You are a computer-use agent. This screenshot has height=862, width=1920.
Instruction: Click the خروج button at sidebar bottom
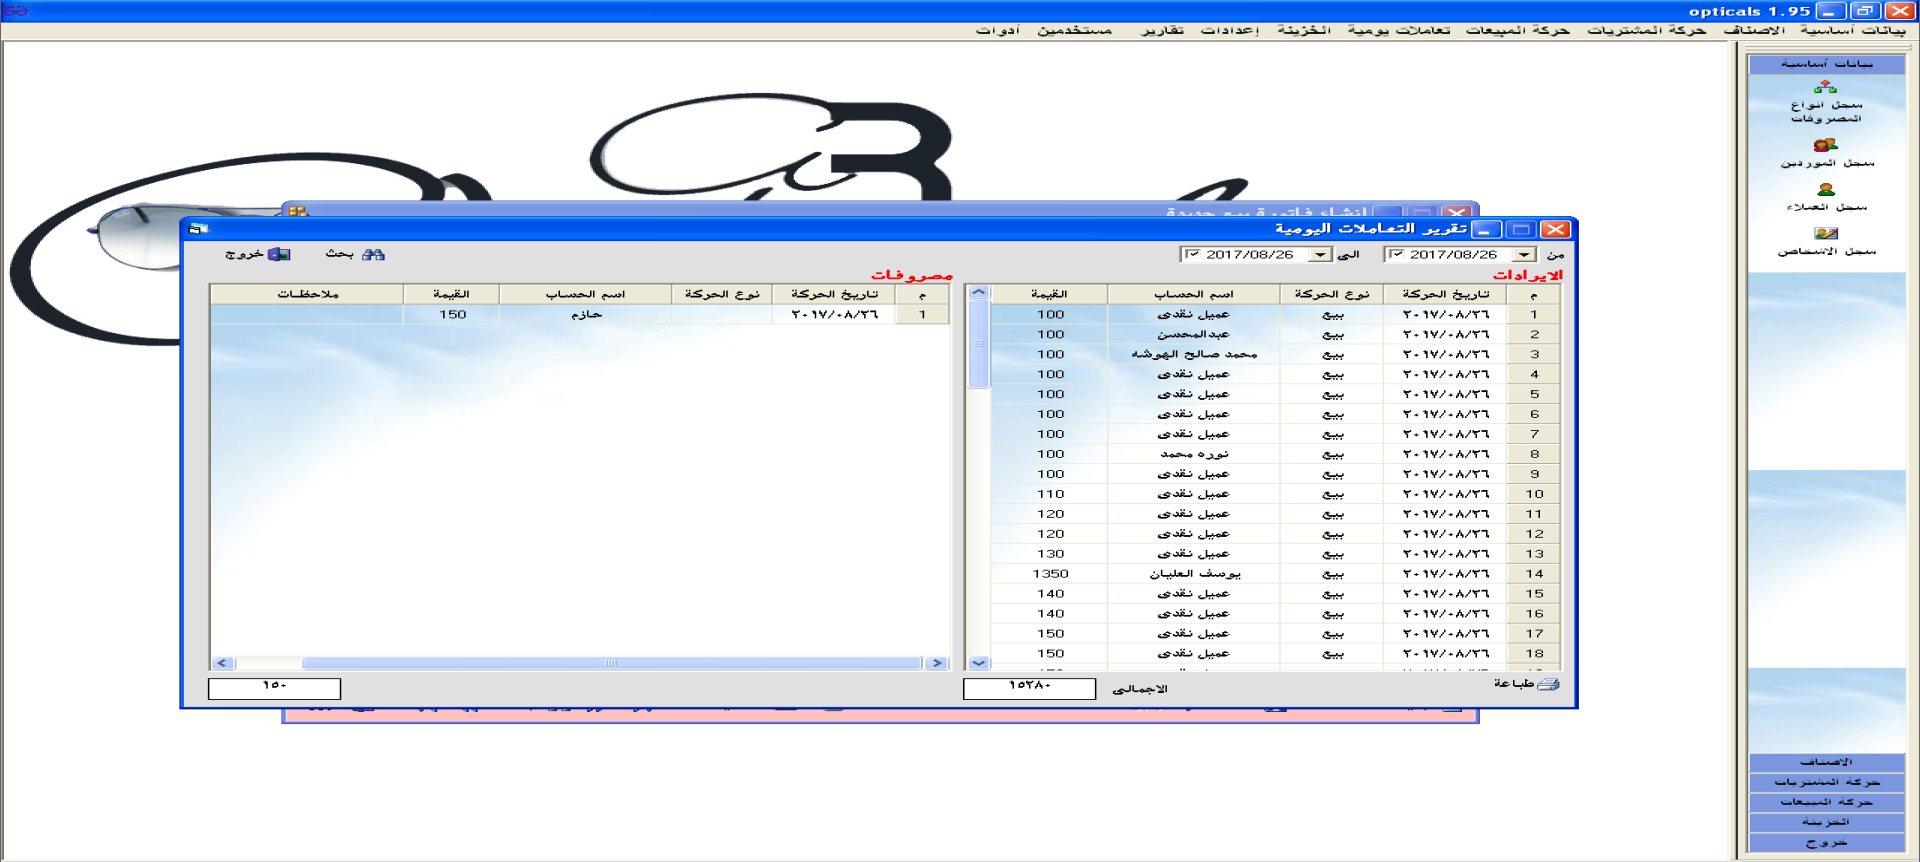(x=1826, y=843)
